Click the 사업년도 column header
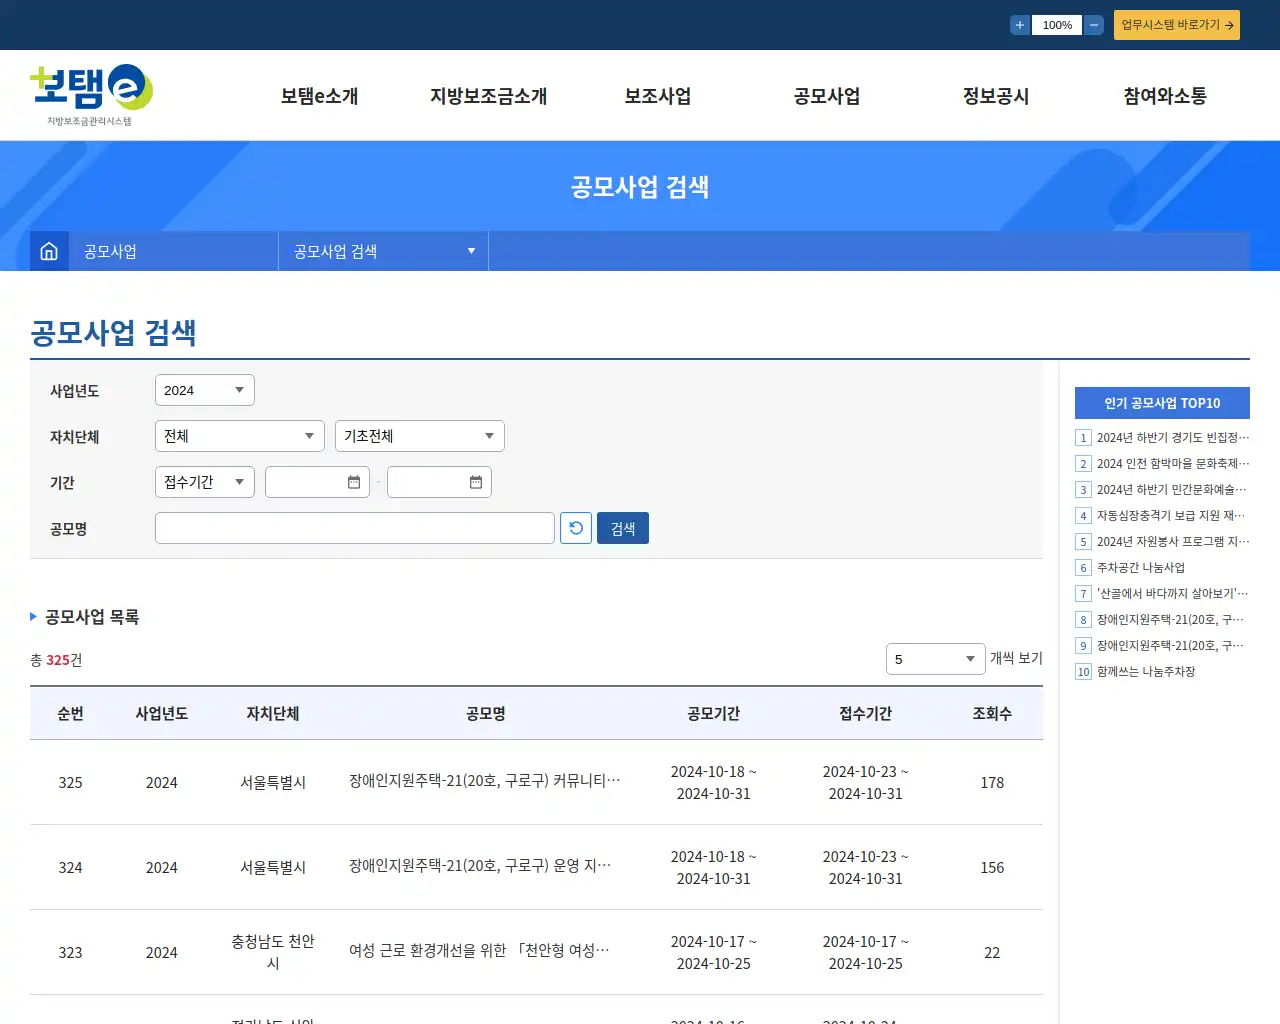The image size is (1280, 1024). (x=162, y=713)
